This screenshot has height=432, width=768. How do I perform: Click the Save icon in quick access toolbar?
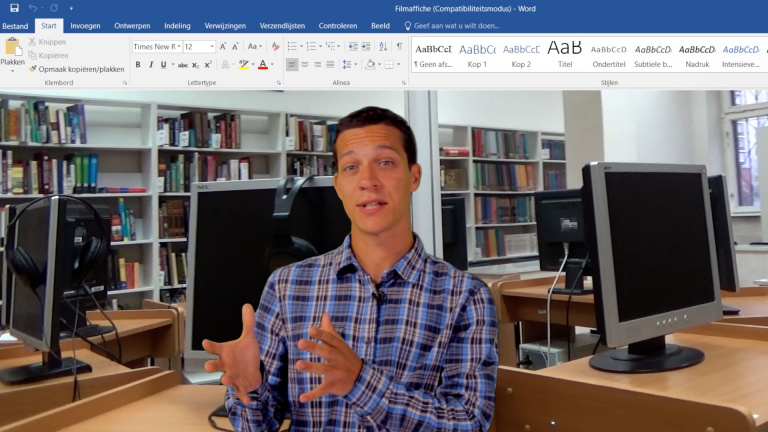tap(14, 8)
